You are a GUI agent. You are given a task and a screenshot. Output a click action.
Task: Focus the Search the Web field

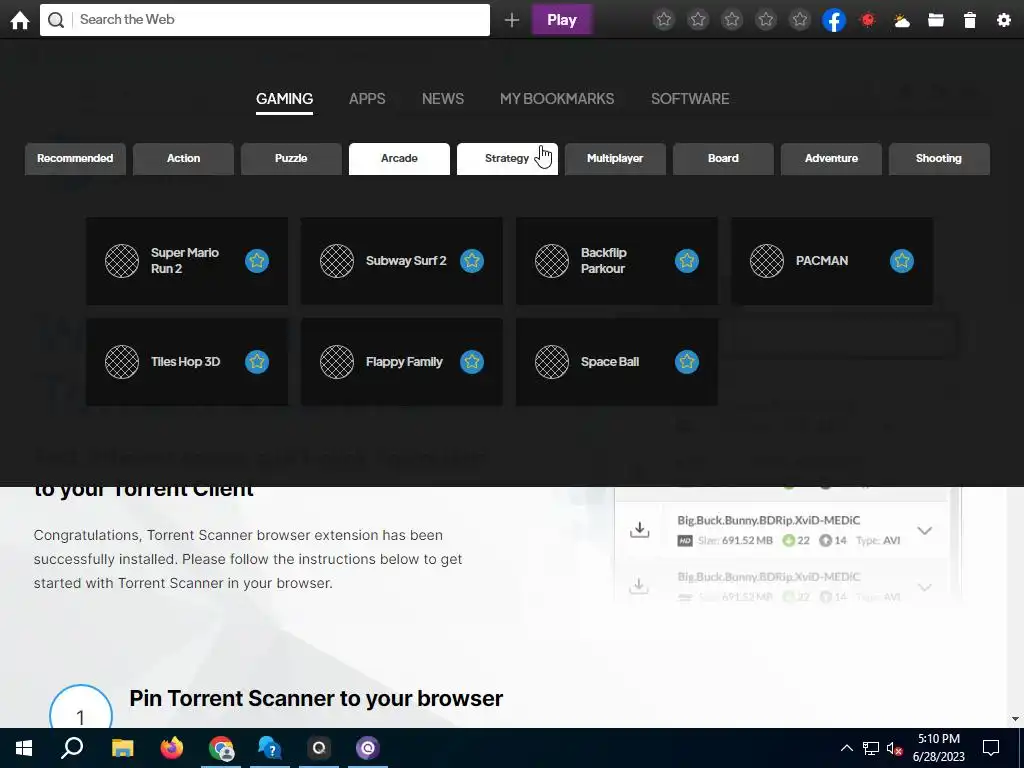tap(264, 20)
